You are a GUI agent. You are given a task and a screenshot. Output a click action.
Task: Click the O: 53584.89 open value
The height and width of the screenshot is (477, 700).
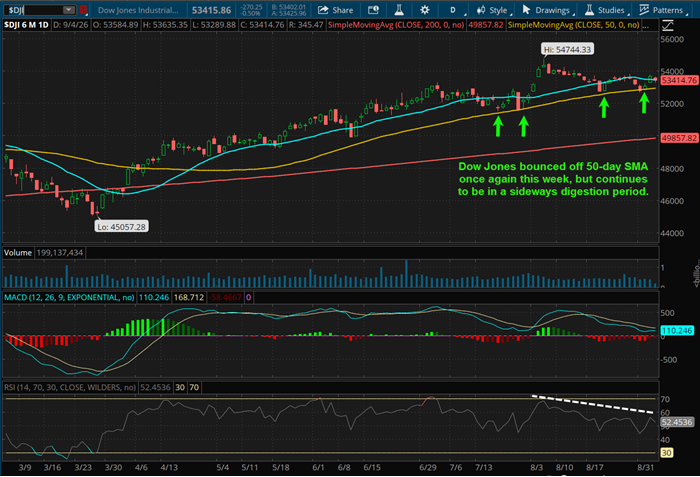(116, 25)
